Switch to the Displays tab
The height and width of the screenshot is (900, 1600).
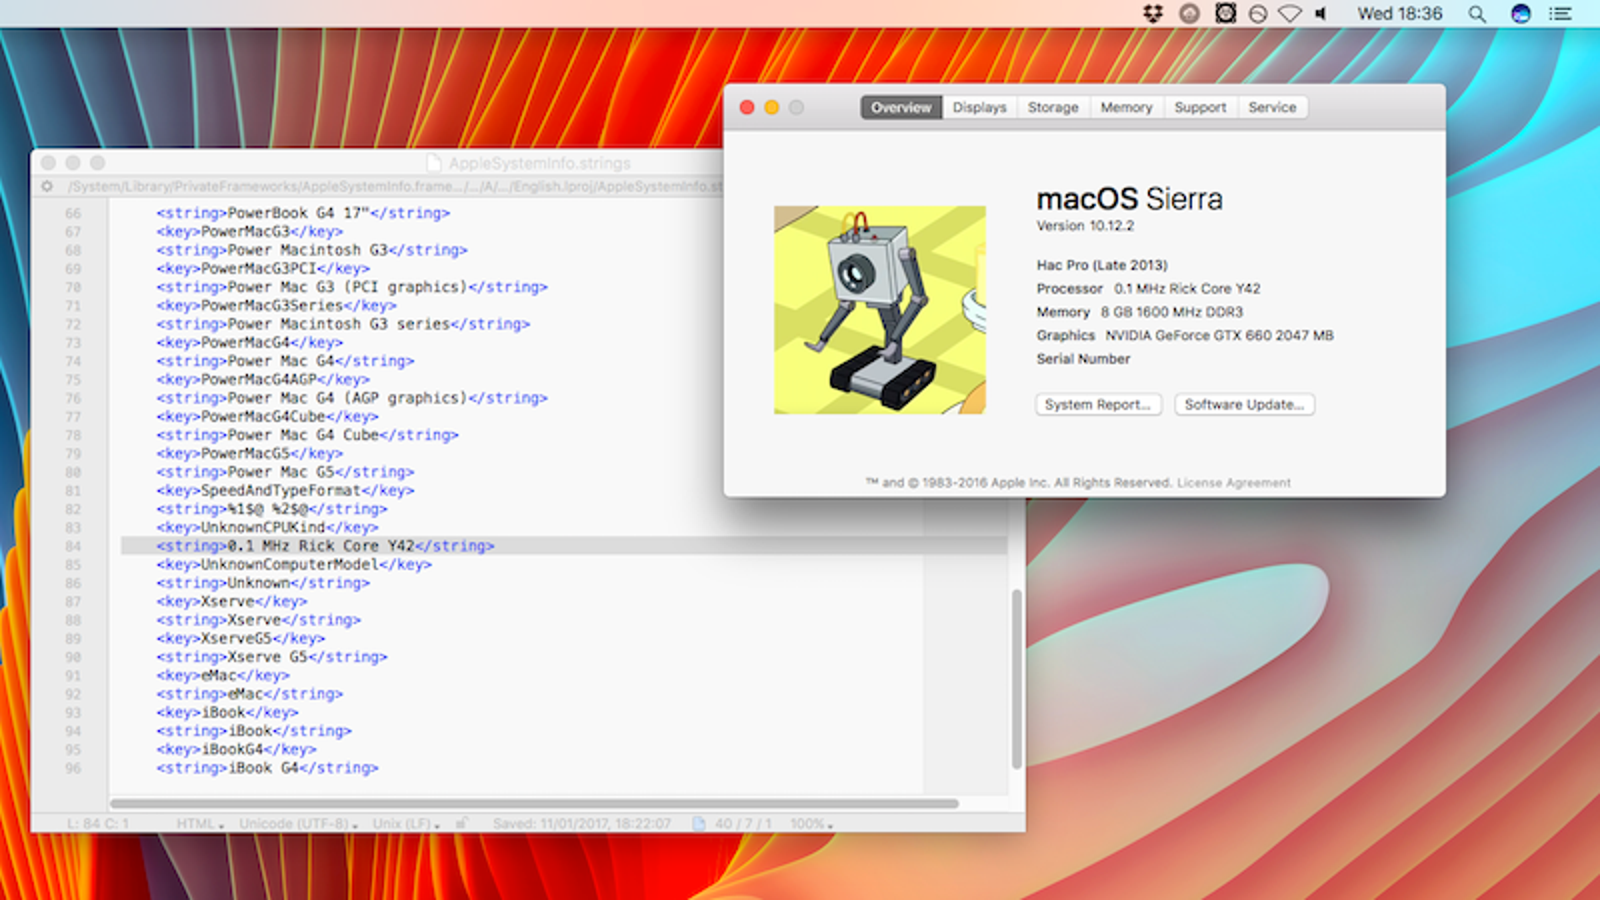click(979, 107)
